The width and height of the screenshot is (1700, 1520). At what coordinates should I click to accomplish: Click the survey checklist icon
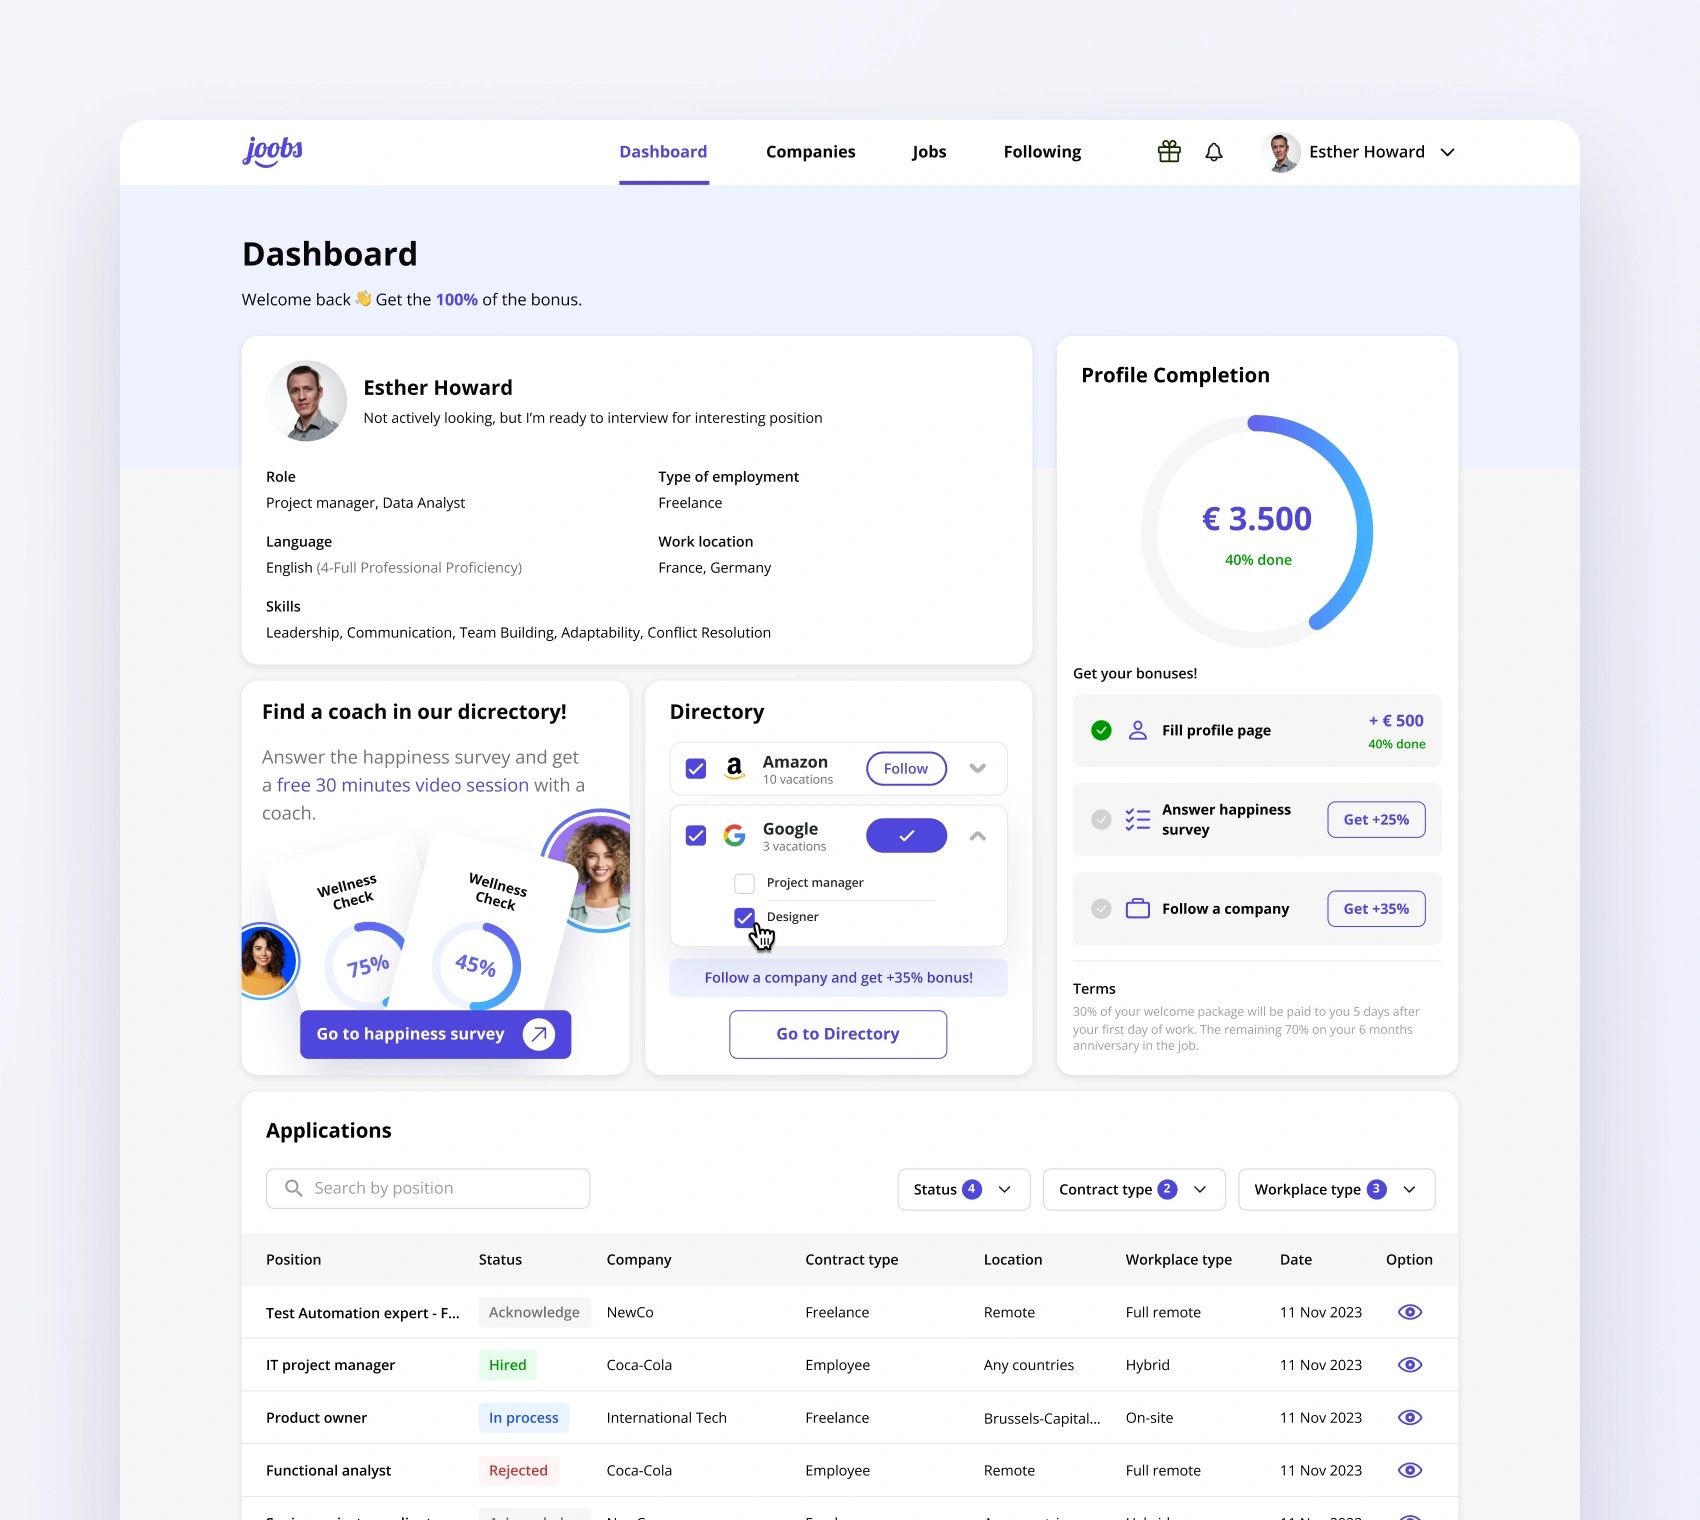point(1138,820)
